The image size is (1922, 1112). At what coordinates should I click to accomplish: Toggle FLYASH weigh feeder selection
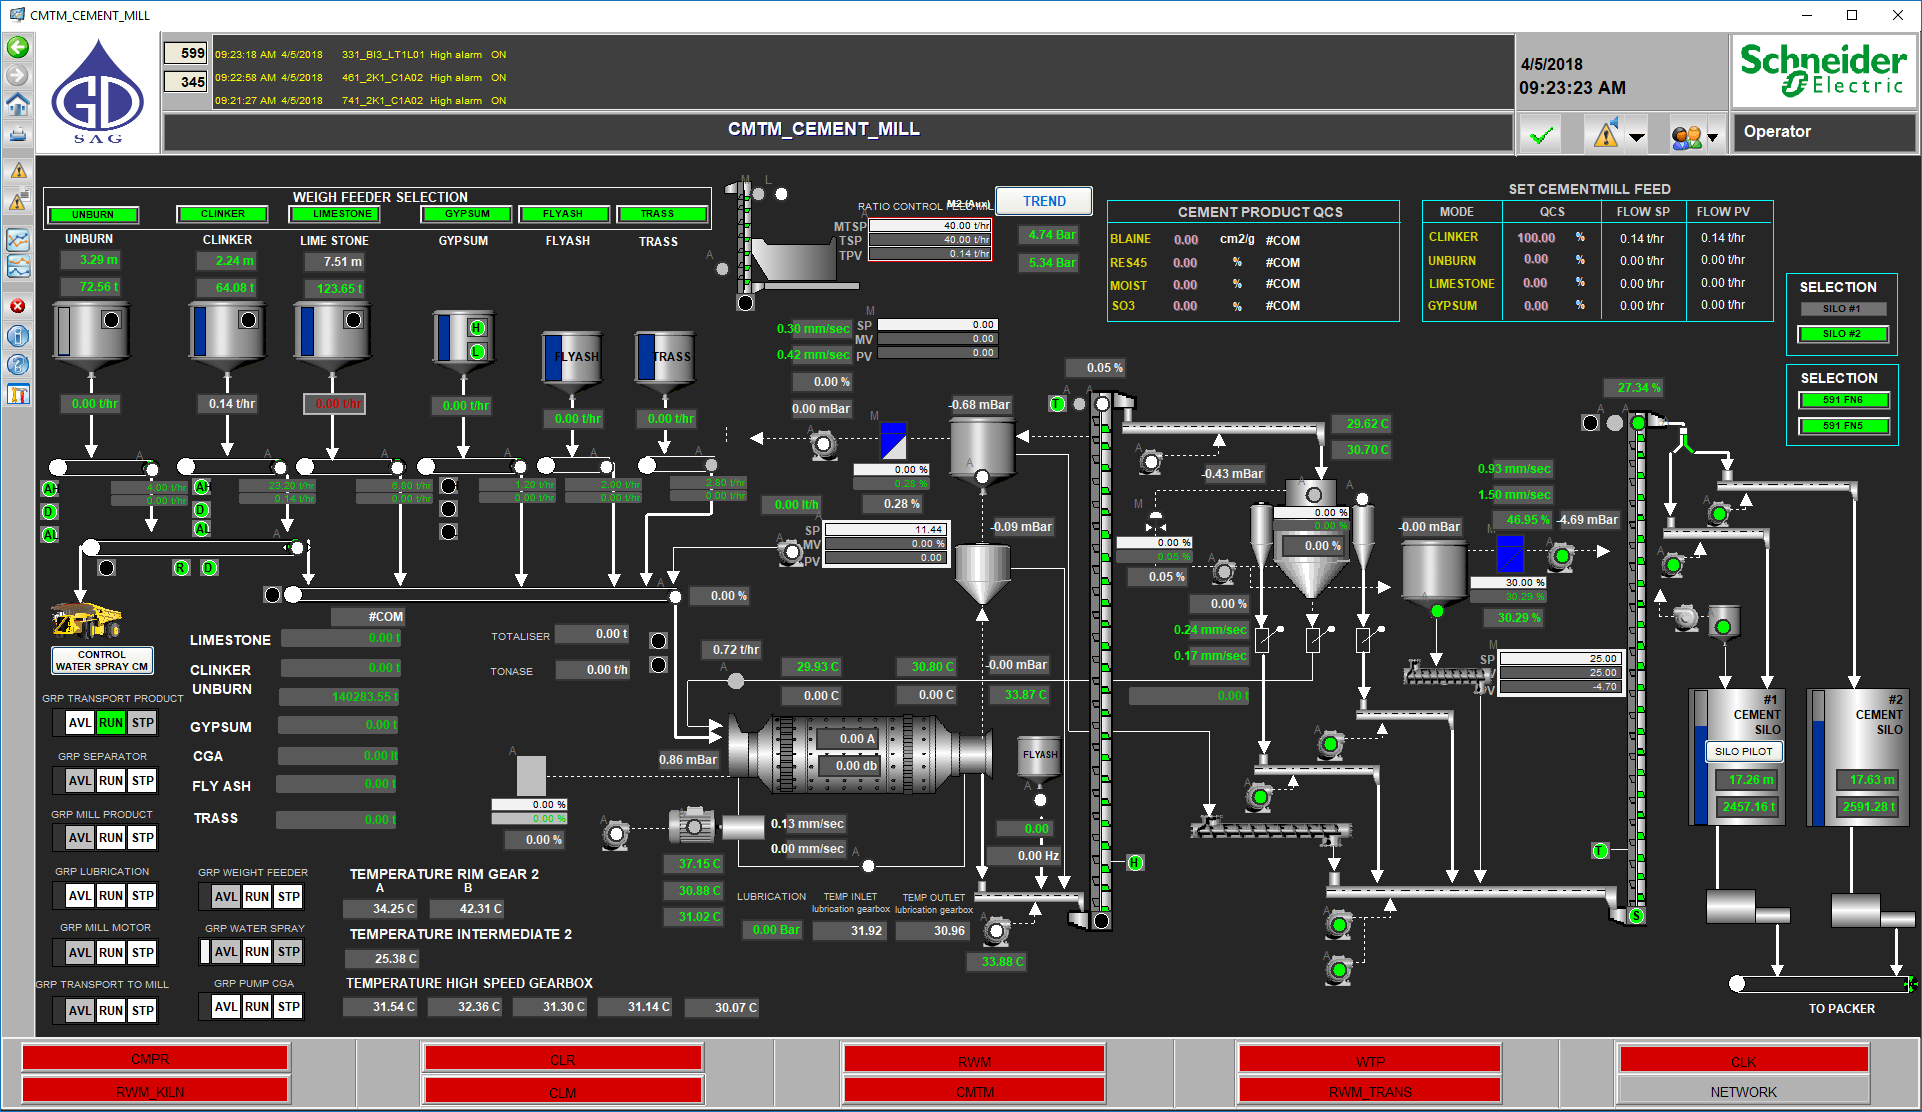(563, 213)
